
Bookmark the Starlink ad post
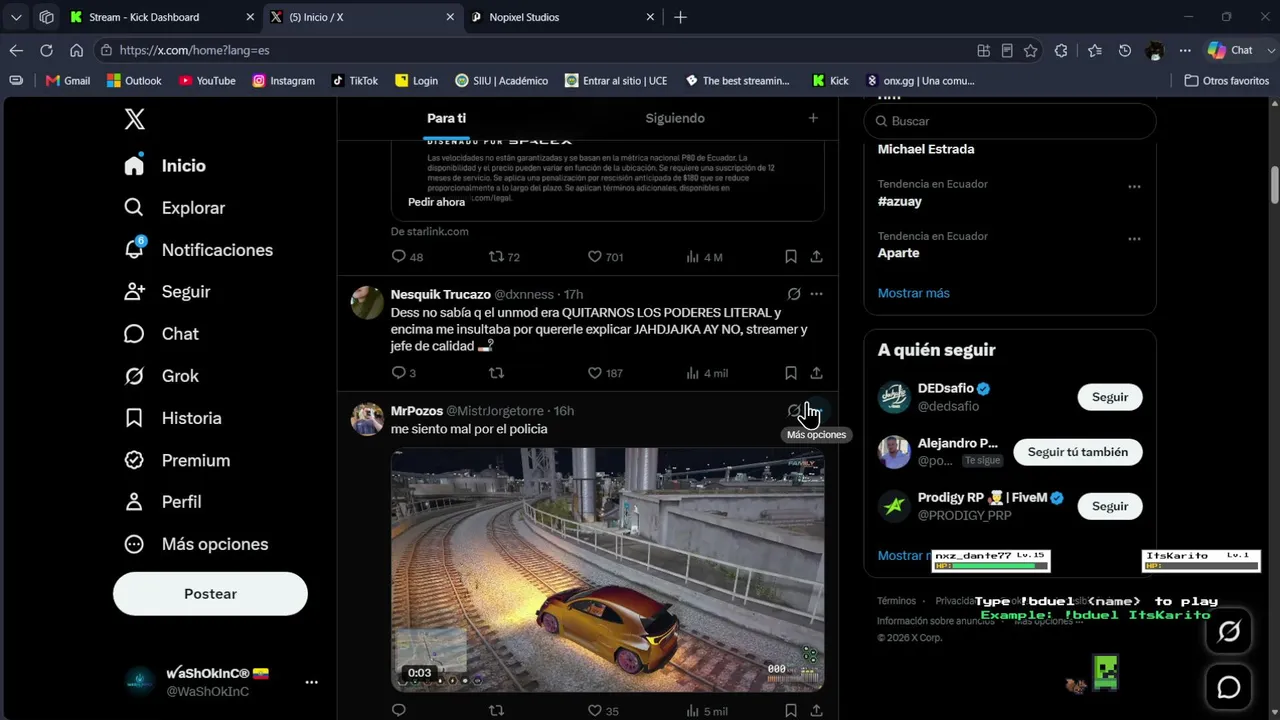(790, 257)
